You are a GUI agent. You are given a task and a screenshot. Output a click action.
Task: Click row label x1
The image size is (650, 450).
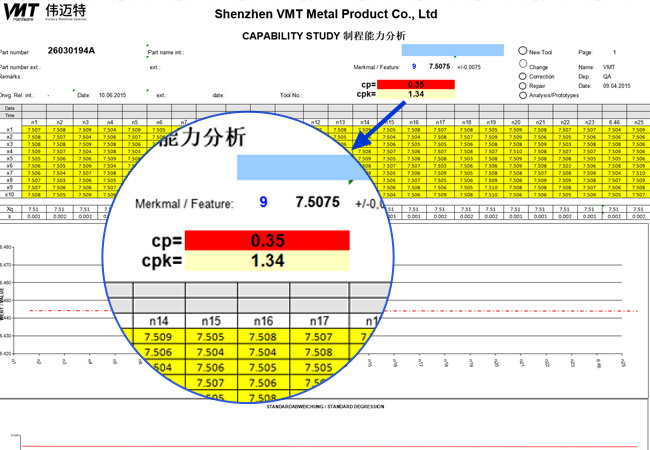point(9,130)
